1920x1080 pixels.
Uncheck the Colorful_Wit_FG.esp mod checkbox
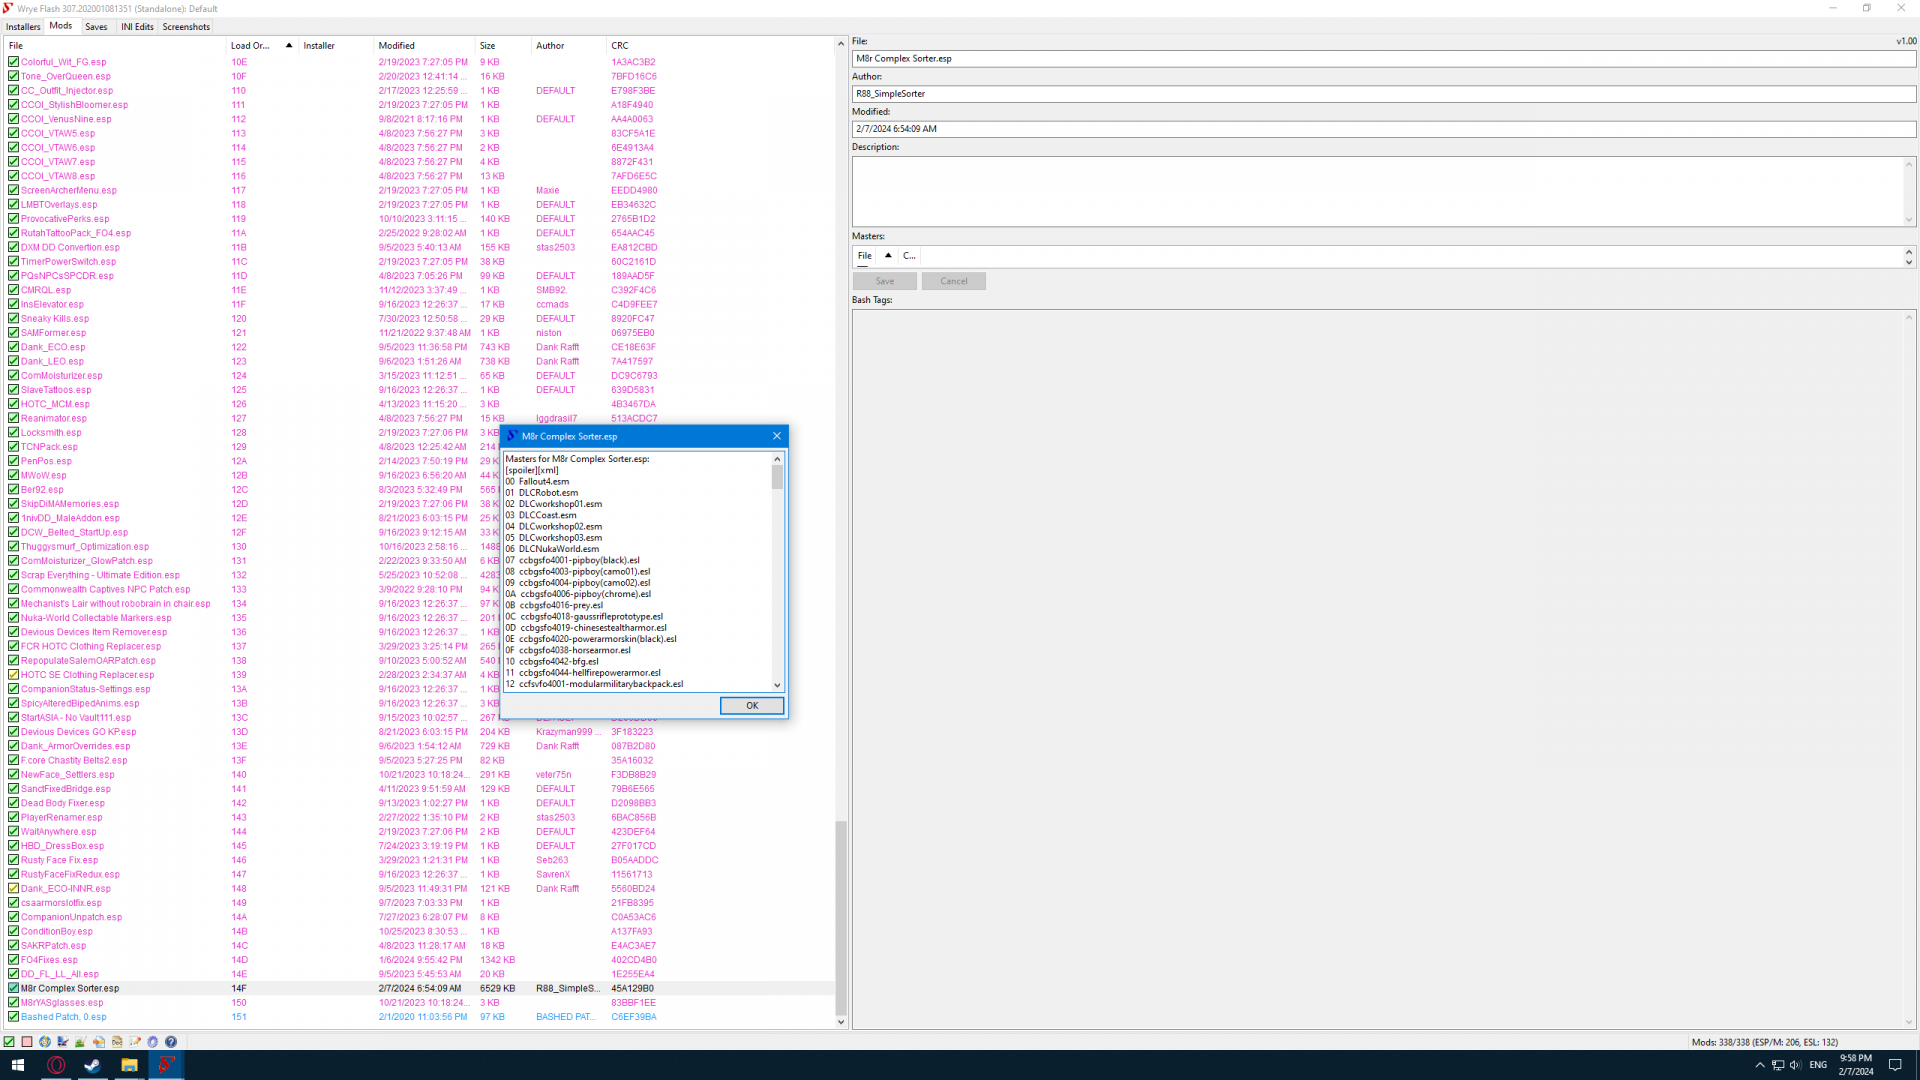tap(13, 62)
